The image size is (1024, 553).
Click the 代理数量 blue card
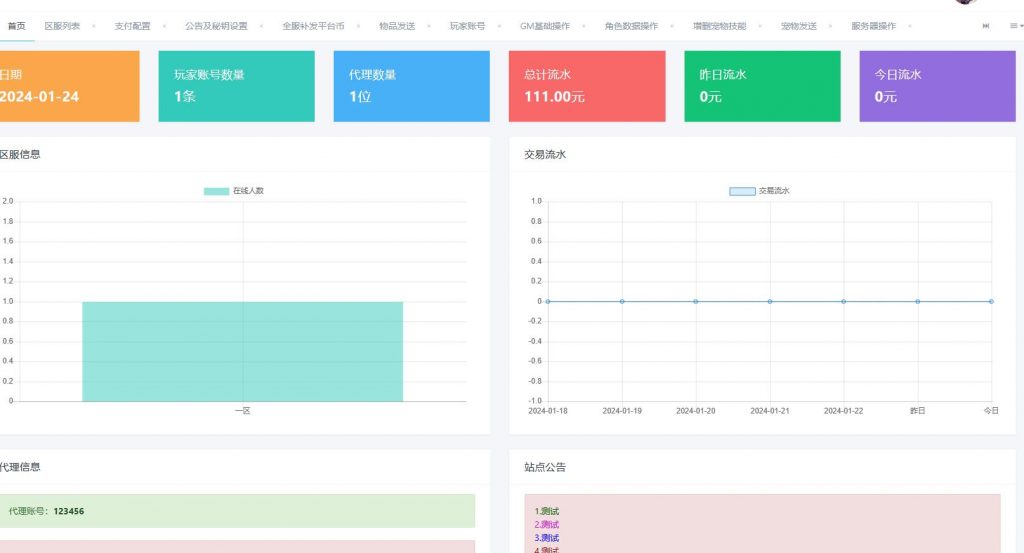point(411,86)
